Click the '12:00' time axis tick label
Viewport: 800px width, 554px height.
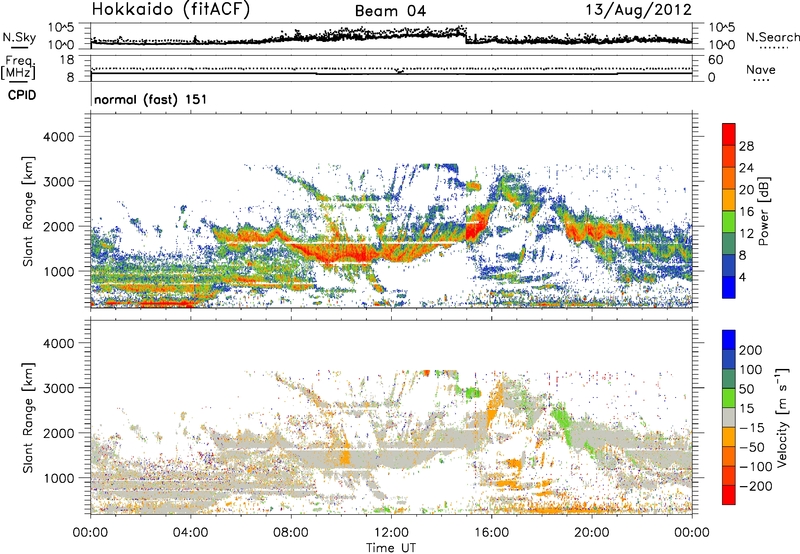[391, 533]
